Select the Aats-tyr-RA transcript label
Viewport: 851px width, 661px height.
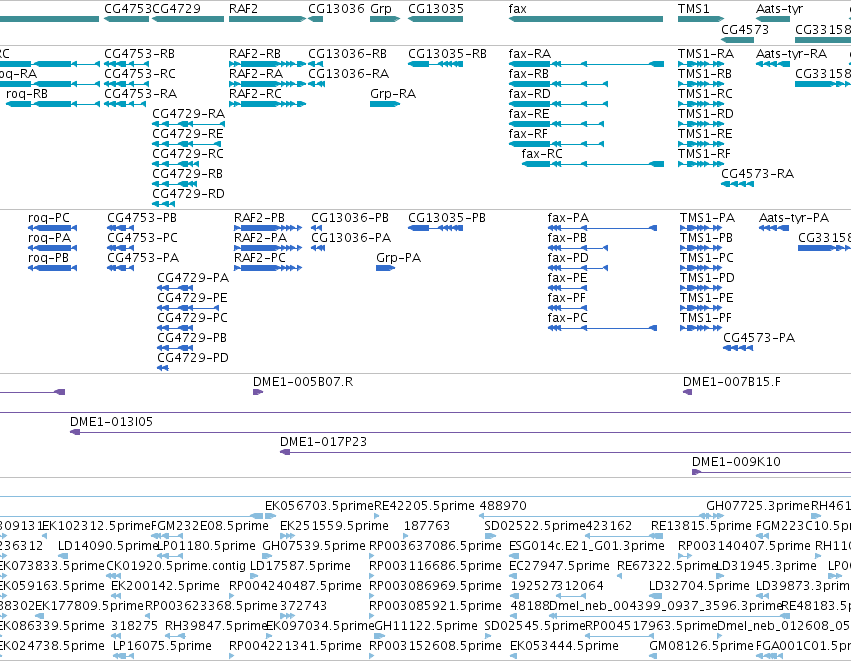(791, 54)
